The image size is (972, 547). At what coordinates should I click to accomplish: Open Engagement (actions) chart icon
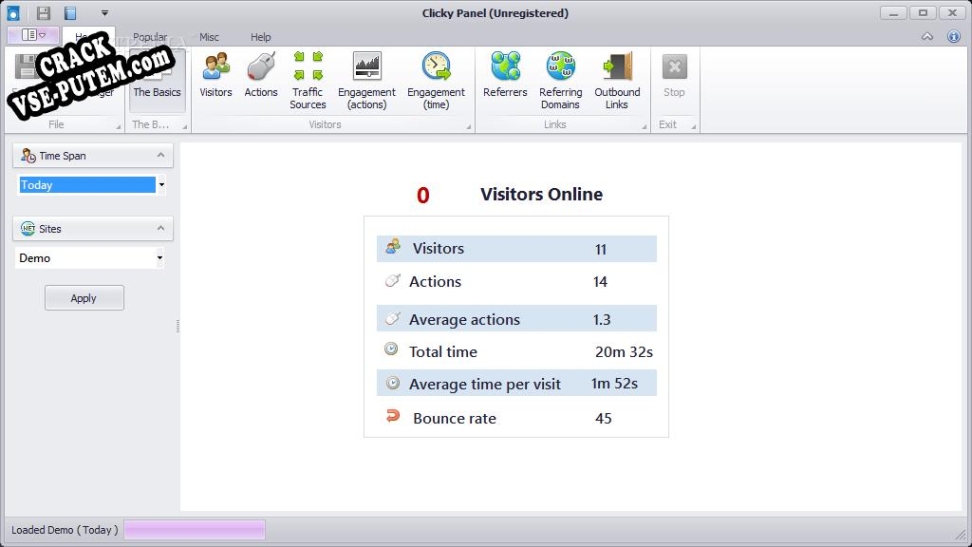(367, 66)
